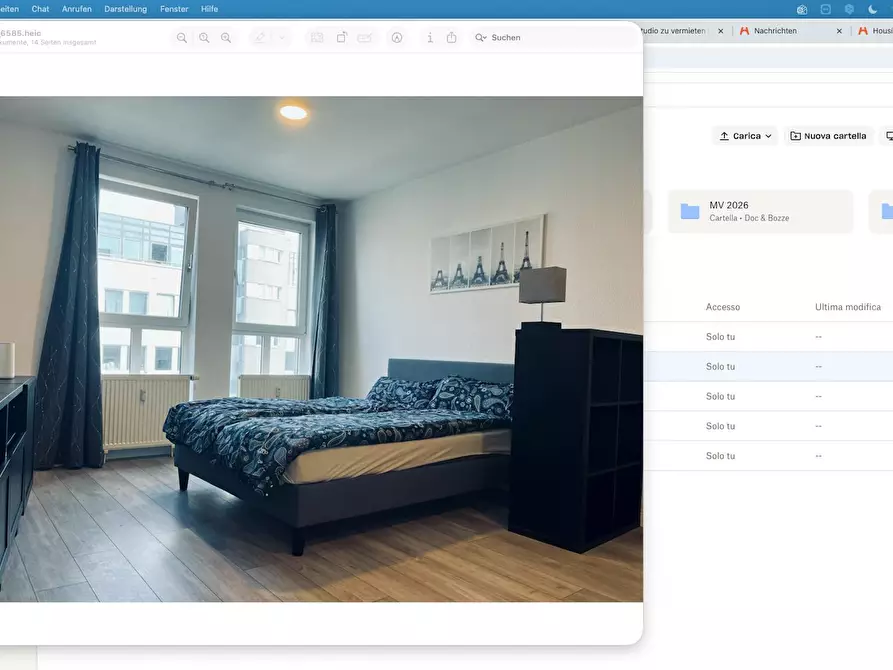The image size is (893, 670).
Task: Open the Carica upload dropdown in Dropbox
Action: click(x=745, y=136)
